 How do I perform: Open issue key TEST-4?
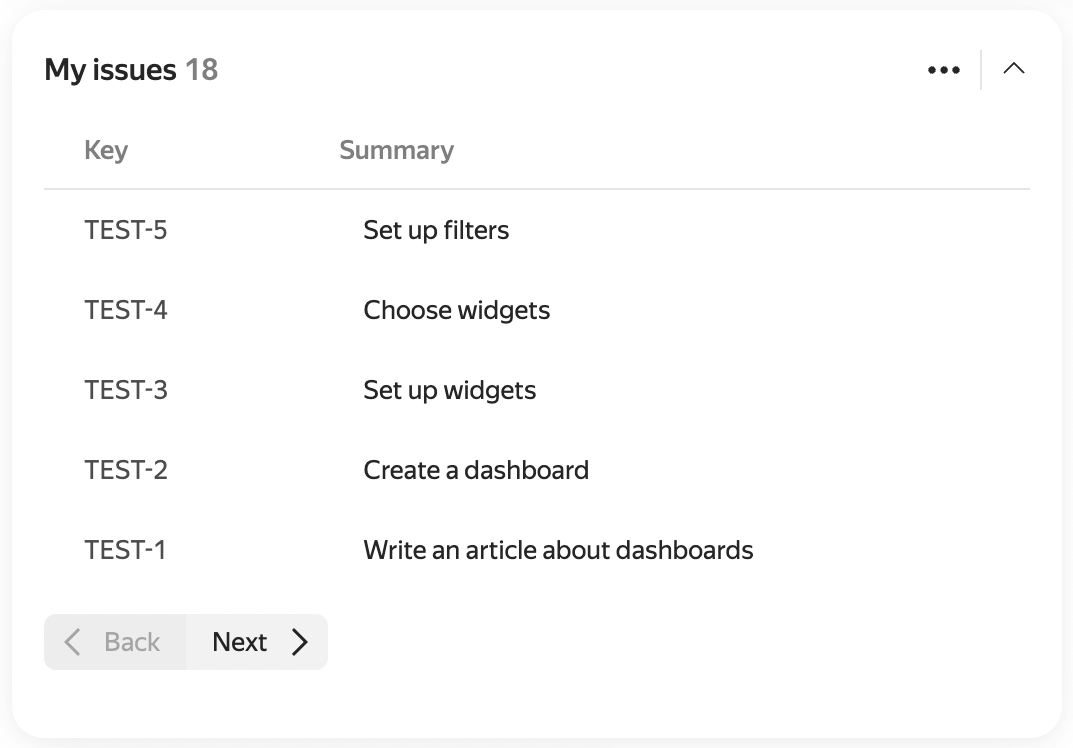click(x=126, y=311)
